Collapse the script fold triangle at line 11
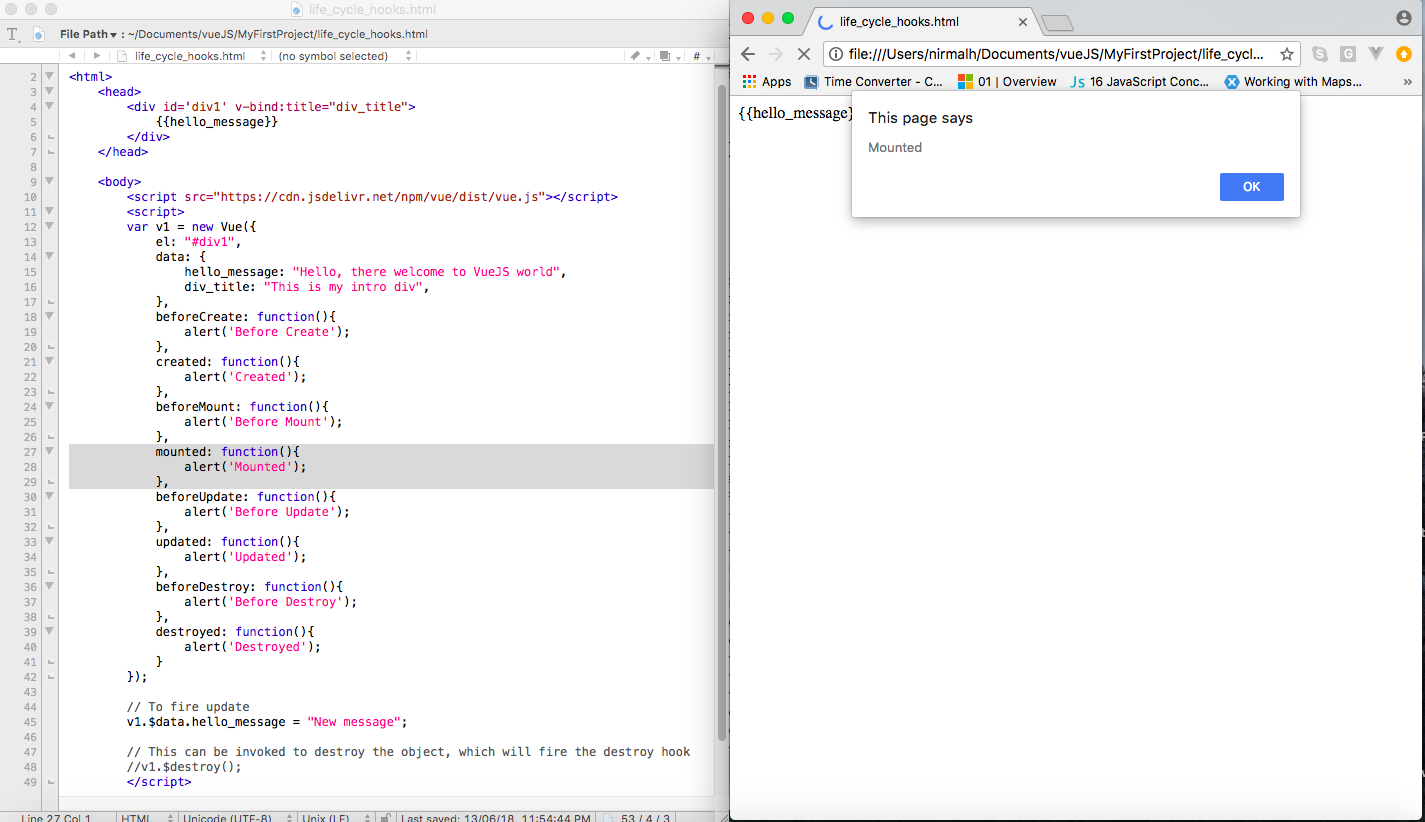Image resolution: width=1425 pixels, height=822 pixels. click(49, 211)
